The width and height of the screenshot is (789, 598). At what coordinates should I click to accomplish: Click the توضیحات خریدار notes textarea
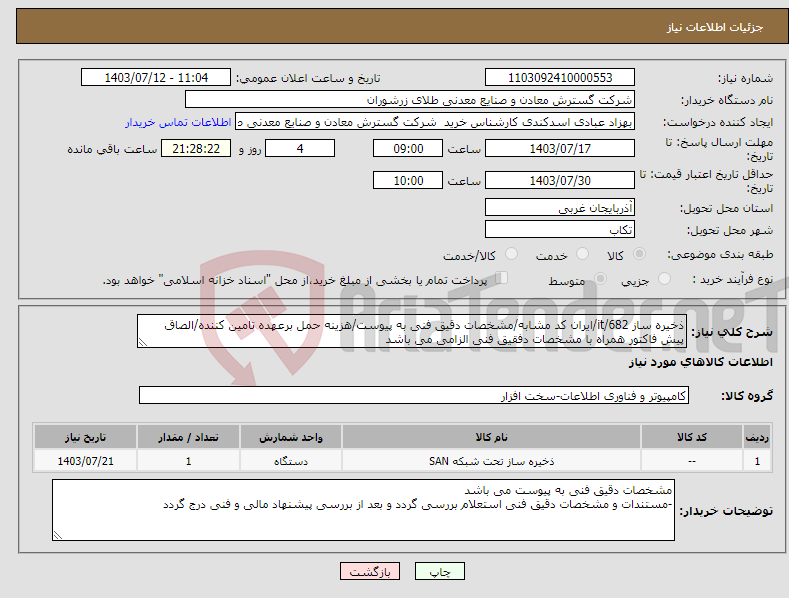363,510
